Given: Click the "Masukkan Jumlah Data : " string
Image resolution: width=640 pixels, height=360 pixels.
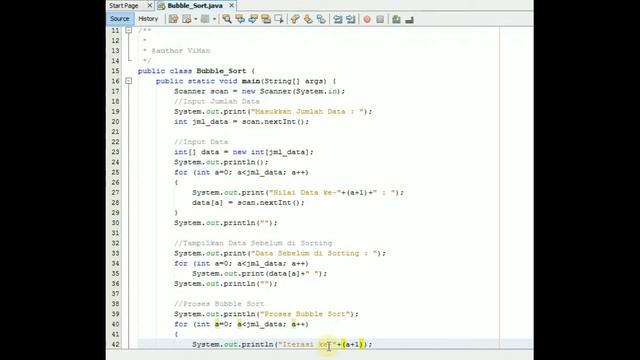Looking at the screenshot, I should [307, 111].
